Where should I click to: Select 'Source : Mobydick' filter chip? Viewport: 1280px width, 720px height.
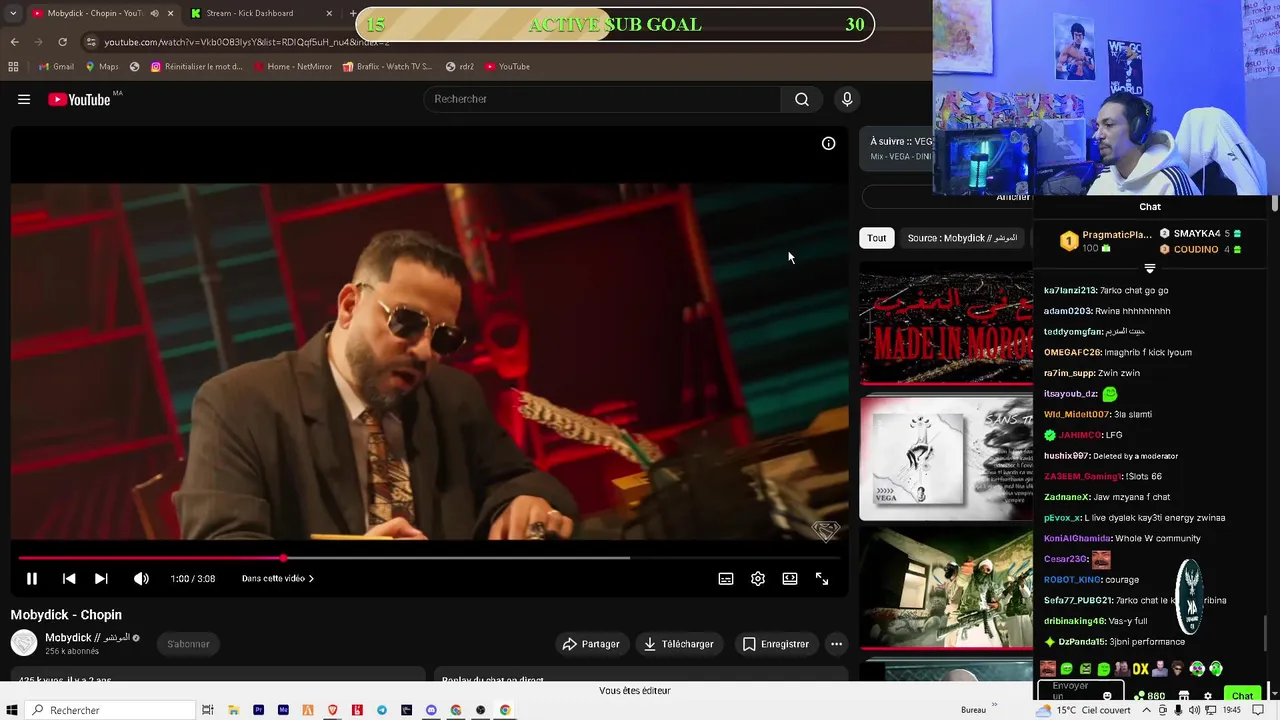962,238
